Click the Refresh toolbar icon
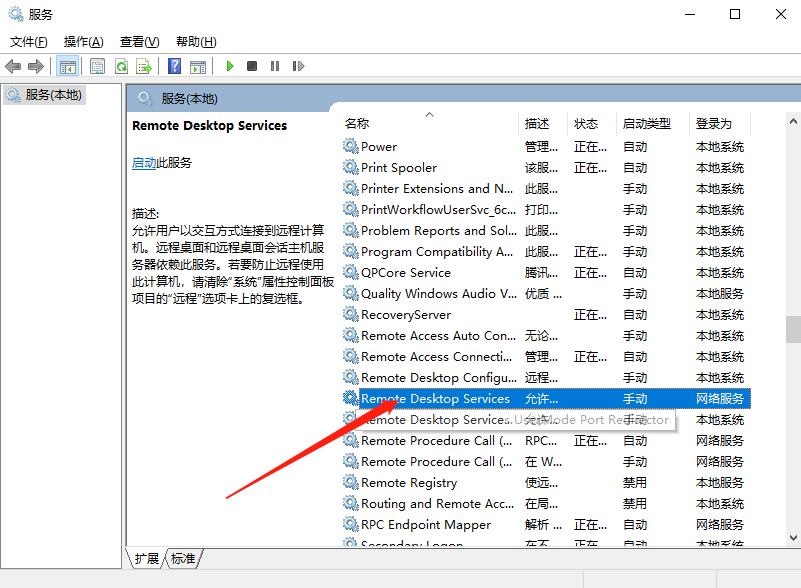The width and height of the screenshot is (801, 588). pos(121,66)
